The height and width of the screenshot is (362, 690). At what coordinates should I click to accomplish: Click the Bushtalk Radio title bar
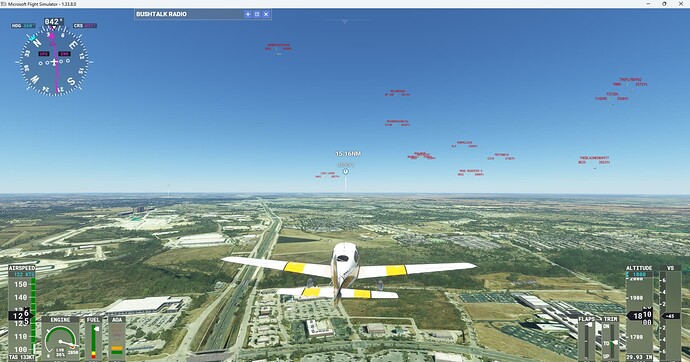point(202,14)
